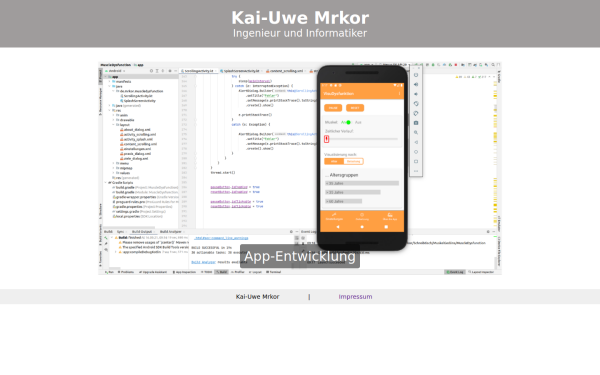Screen dimensions: 600x375
Task: Select the right white Visualisierung toggle option
Action: click(353, 161)
